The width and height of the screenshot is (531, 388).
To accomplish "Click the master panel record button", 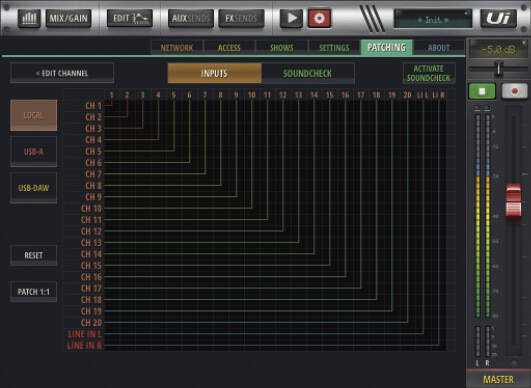I will 514,91.
